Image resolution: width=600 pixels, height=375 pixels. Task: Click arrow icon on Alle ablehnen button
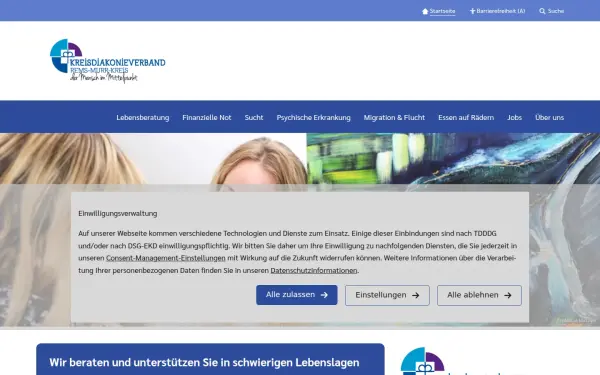click(508, 295)
